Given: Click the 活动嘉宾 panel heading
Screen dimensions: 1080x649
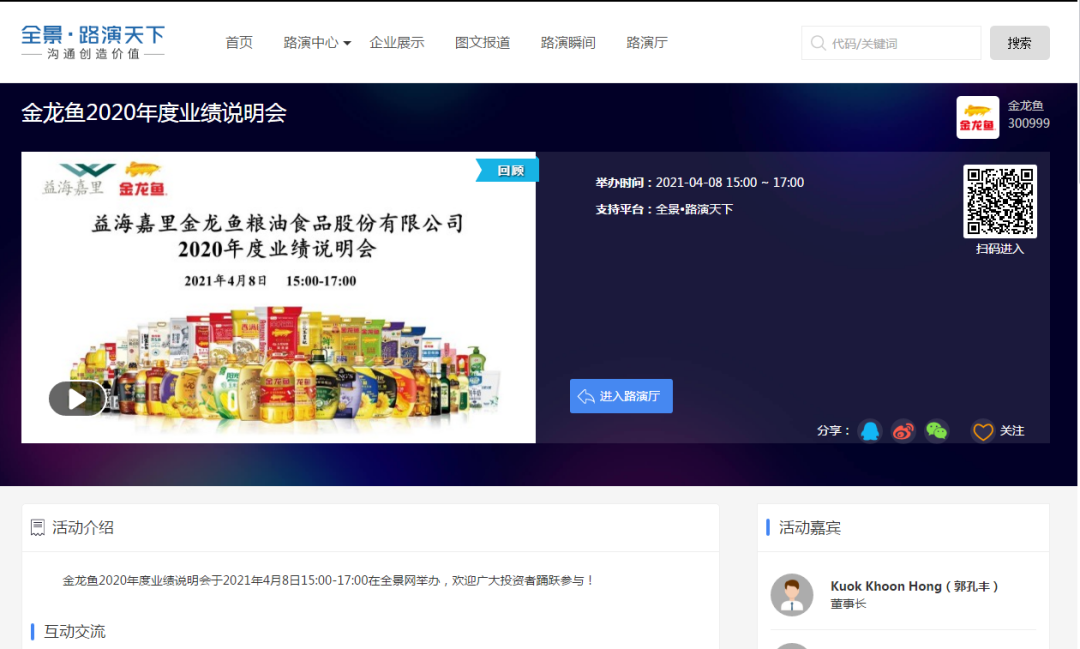Looking at the screenshot, I should (810, 528).
